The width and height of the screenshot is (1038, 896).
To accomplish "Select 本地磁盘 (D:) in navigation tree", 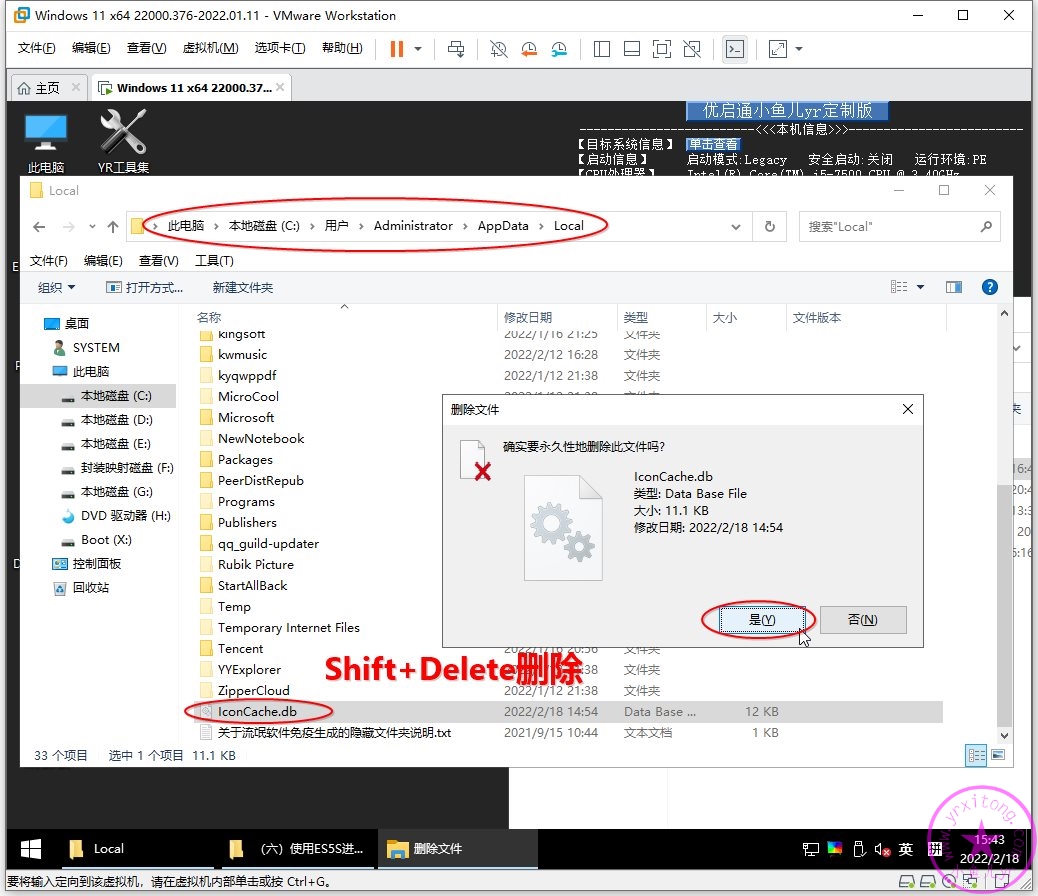I will pyautogui.click(x=107, y=420).
